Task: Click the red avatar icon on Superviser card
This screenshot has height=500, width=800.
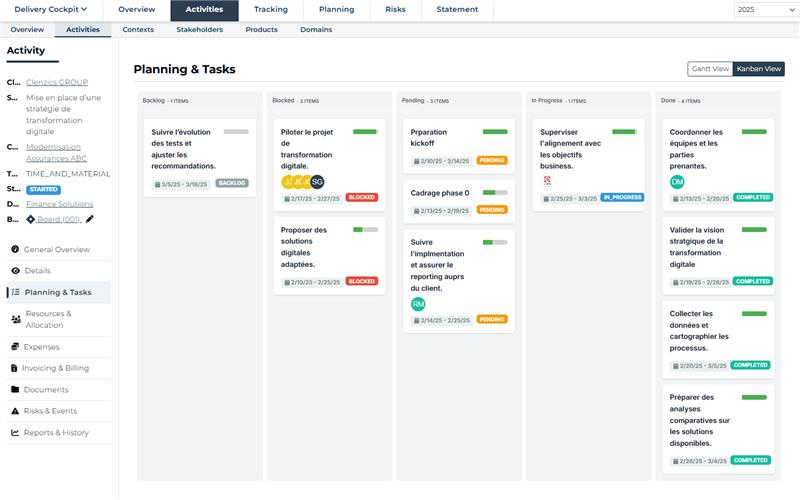Action: [547, 180]
